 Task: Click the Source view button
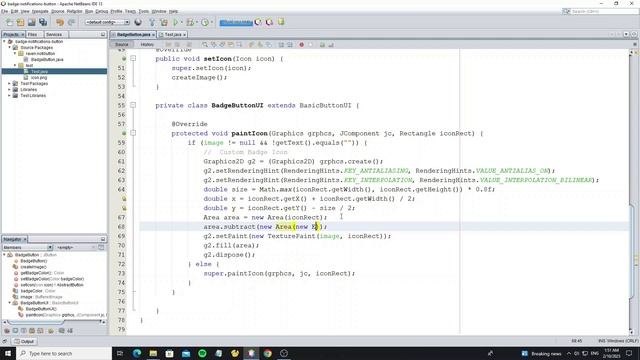tap(122, 44)
